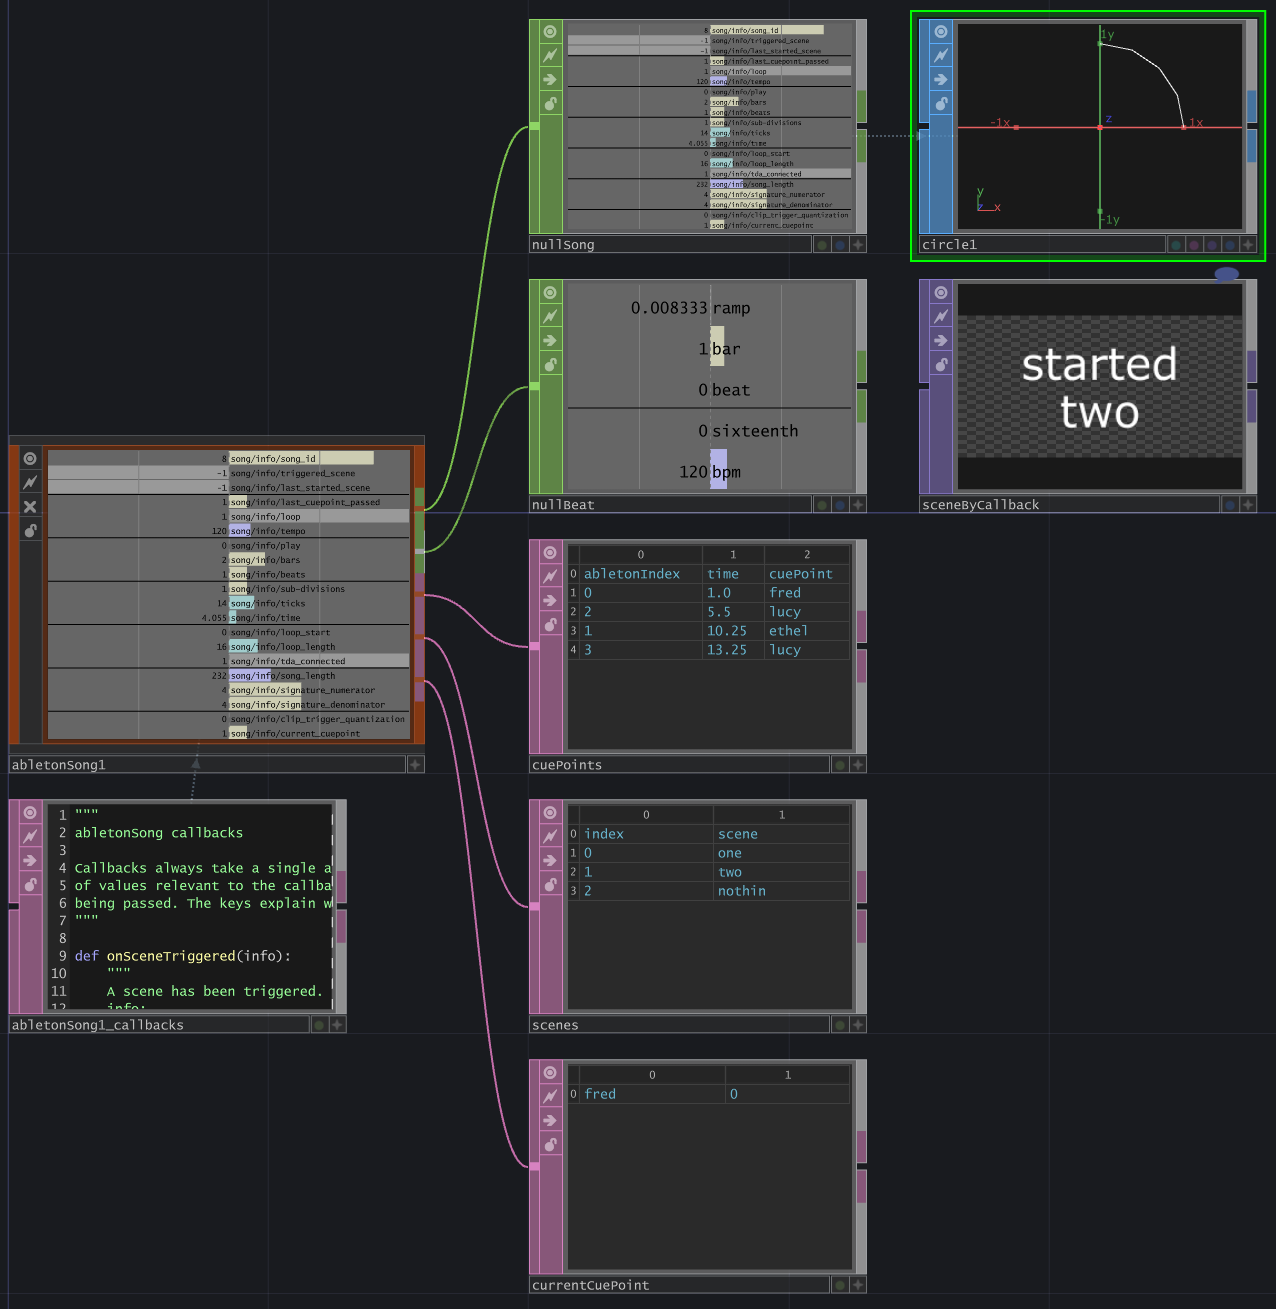Image resolution: width=1276 pixels, height=1309 pixels.
Task: Click the Viewer Active flag on nullSong
Action: (550, 31)
